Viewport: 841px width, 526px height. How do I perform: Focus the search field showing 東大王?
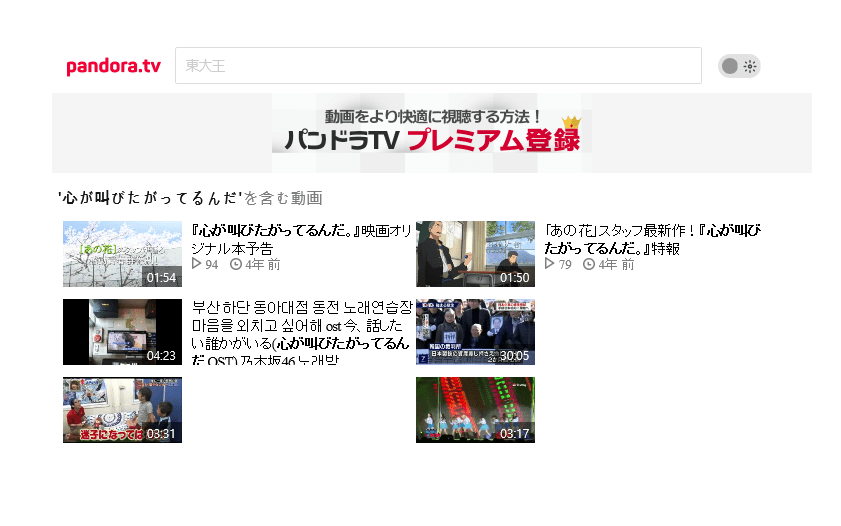click(x=438, y=65)
